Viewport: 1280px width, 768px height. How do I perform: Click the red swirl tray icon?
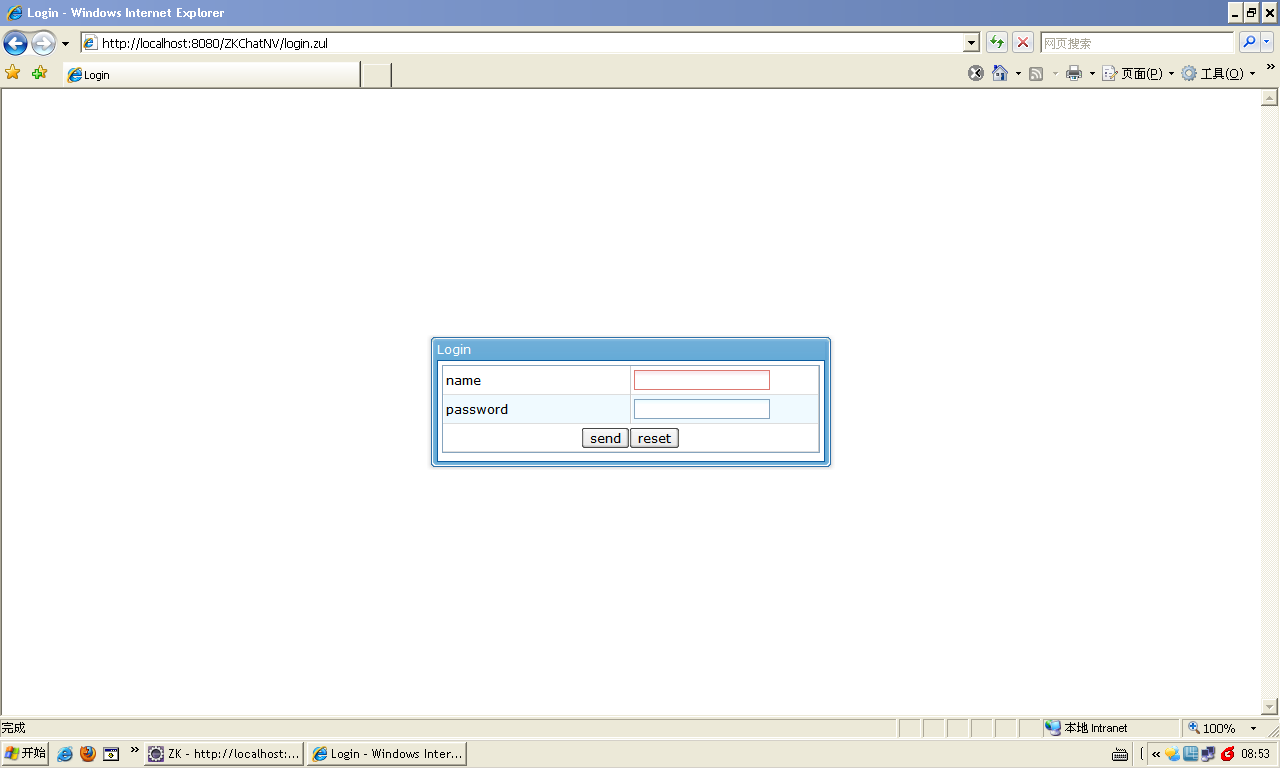(1228, 754)
